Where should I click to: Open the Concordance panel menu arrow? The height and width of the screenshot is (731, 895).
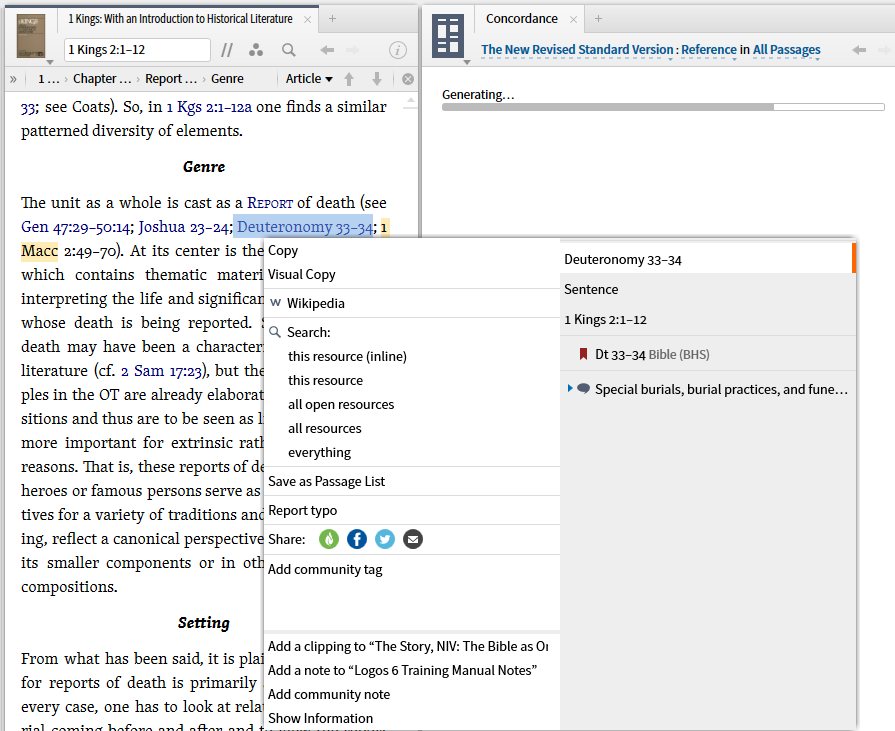click(x=467, y=62)
